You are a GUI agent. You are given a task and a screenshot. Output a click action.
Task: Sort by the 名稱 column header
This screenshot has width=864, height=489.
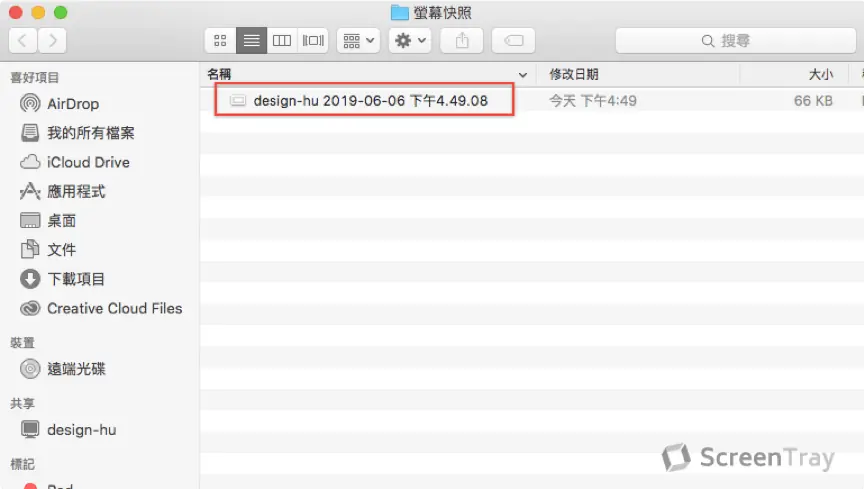click(219, 74)
